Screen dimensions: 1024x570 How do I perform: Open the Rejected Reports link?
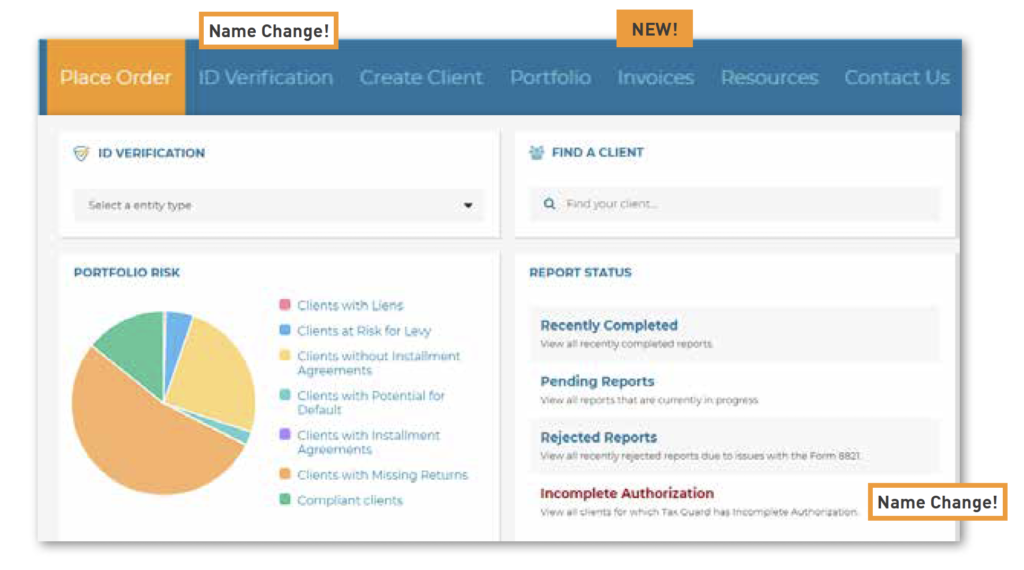pos(598,438)
